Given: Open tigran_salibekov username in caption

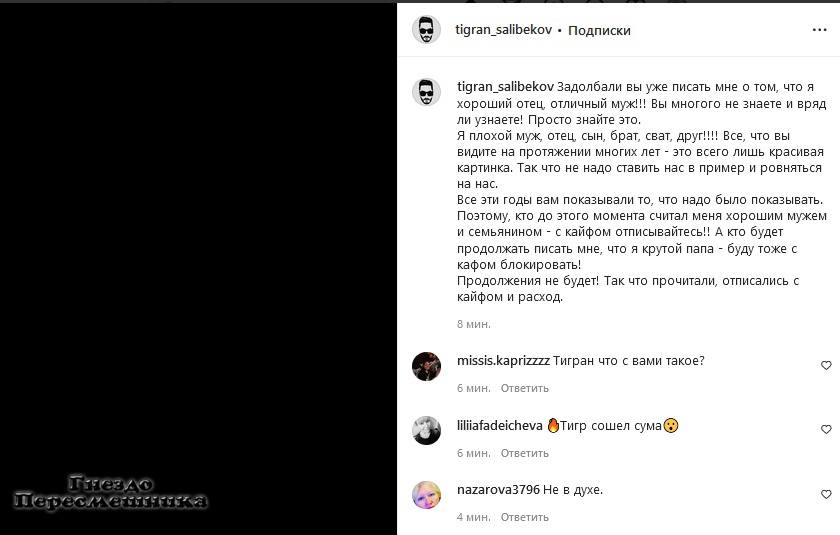Looking at the screenshot, I should pos(505,87).
